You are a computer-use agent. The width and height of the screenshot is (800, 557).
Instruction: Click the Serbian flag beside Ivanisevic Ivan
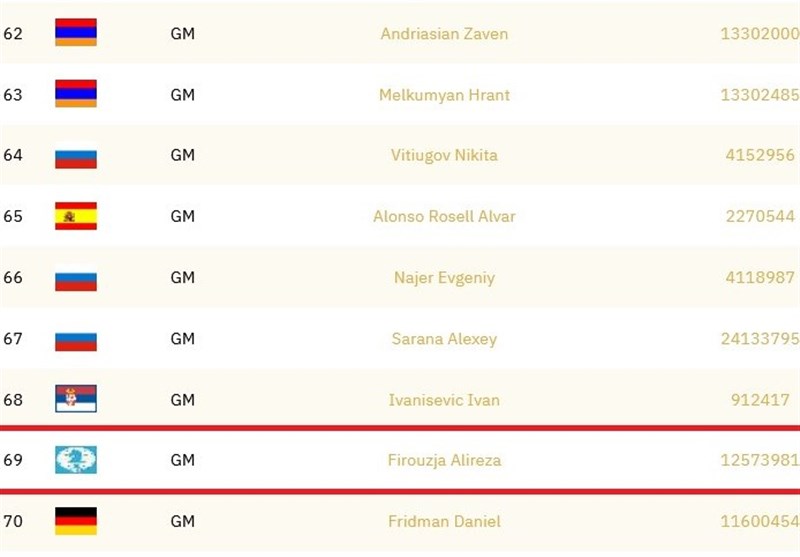tap(75, 400)
